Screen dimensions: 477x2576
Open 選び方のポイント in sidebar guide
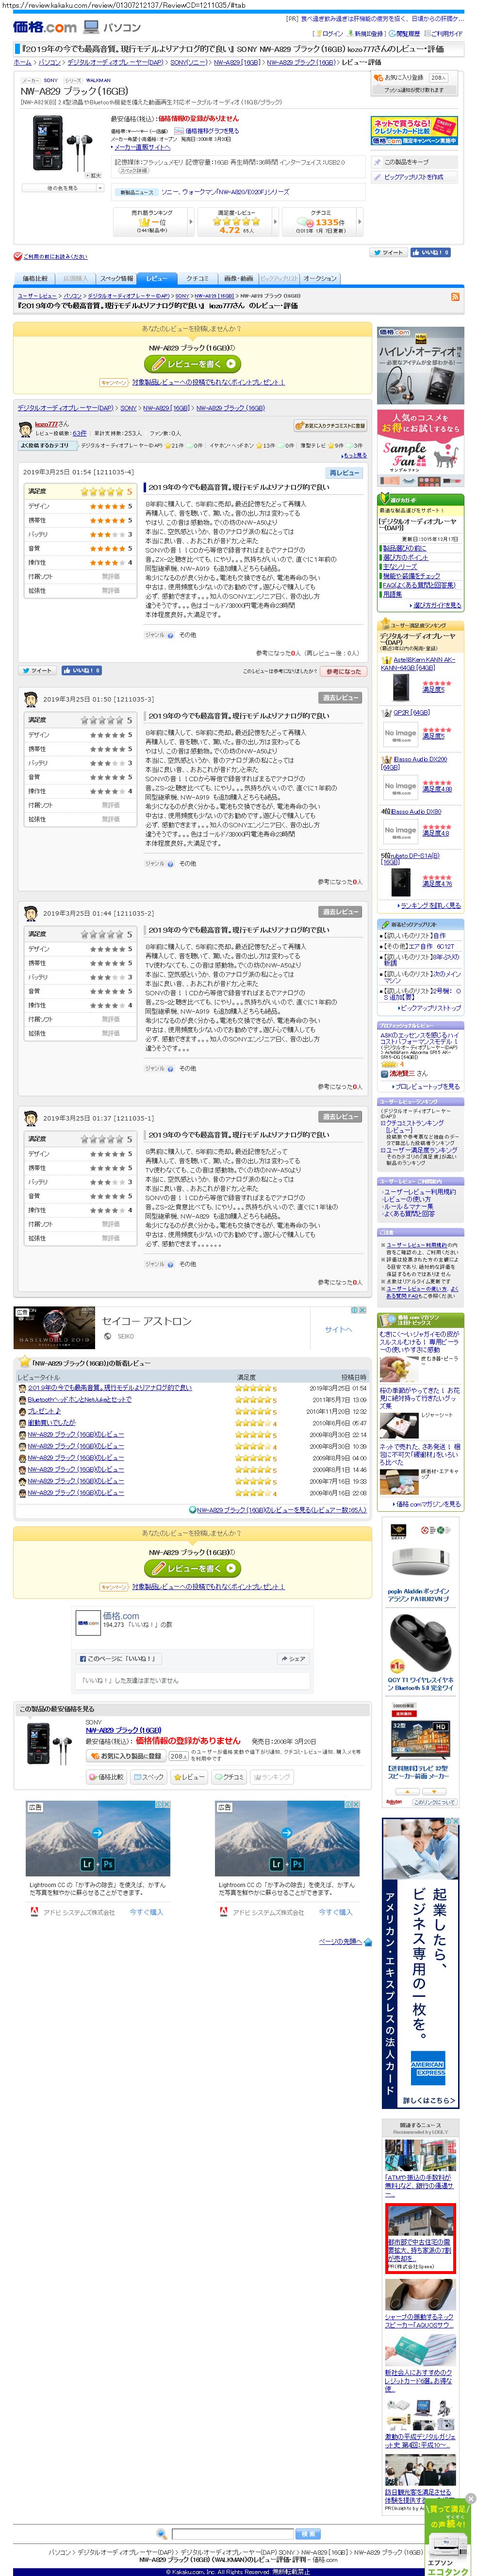[x=405, y=558]
